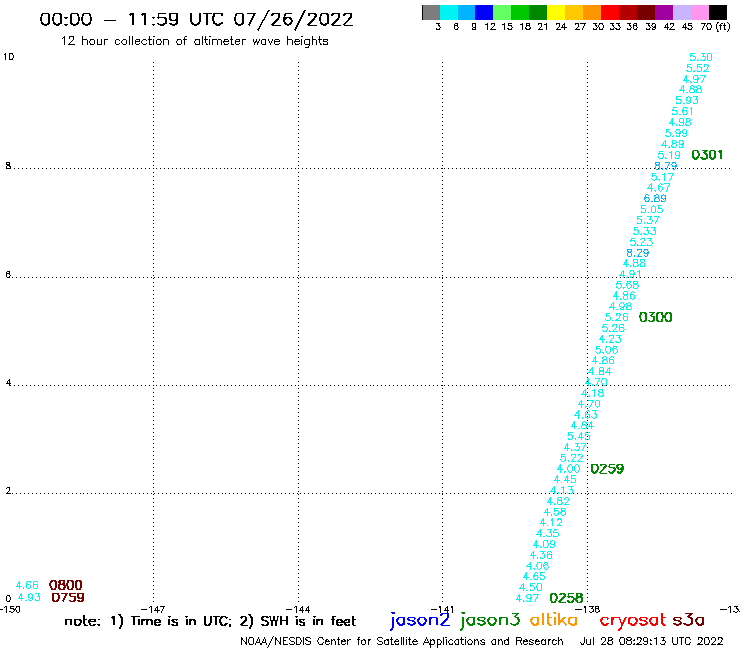Viewport: 740px width, 650px height.
Task: Click the bright red swatch in the color scale
Action: [610, 12]
